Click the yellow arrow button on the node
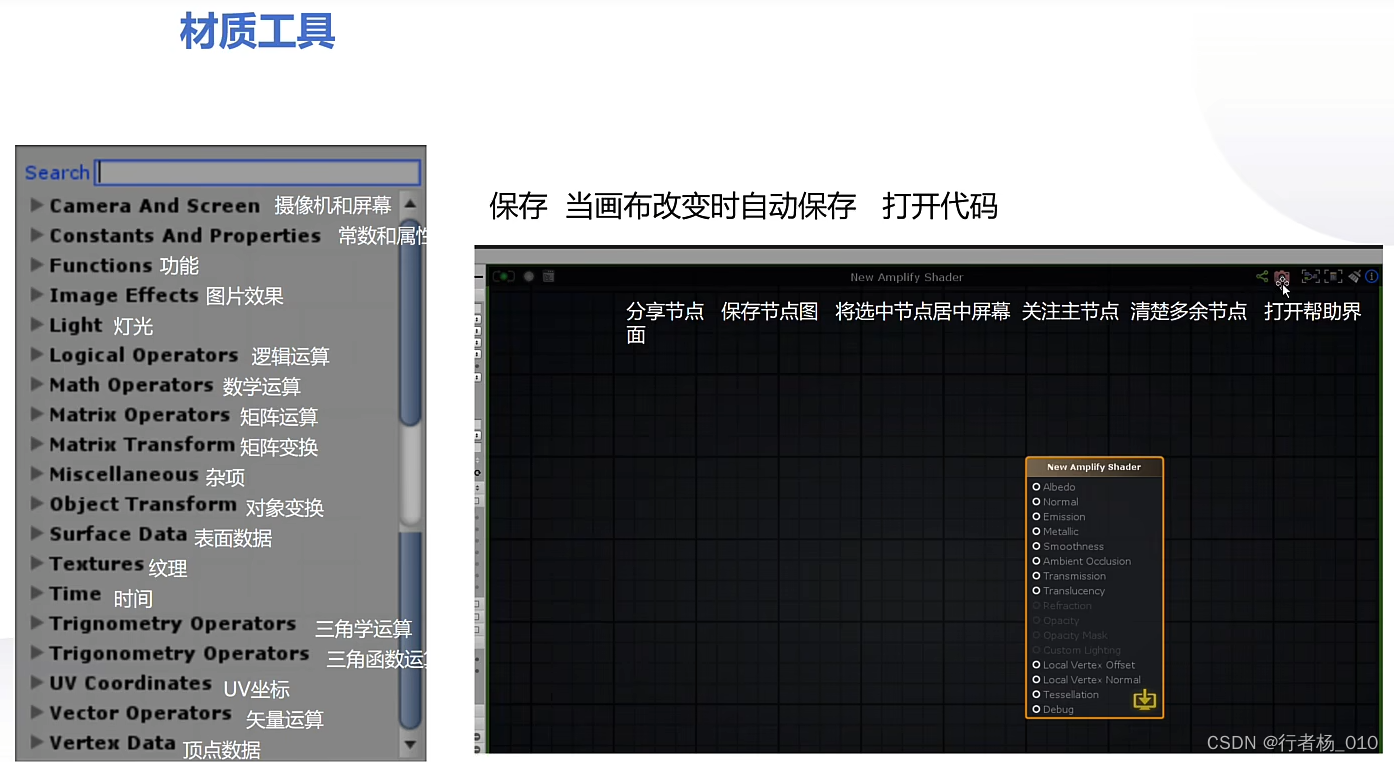The image size is (1394, 762). tap(1144, 700)
